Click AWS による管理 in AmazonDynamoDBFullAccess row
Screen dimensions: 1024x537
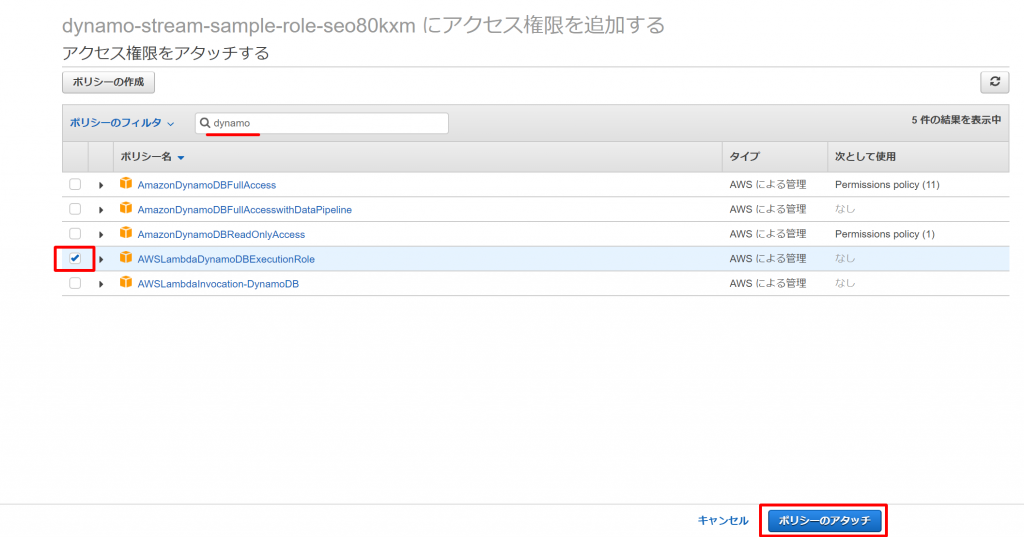(x=768, y=185)
